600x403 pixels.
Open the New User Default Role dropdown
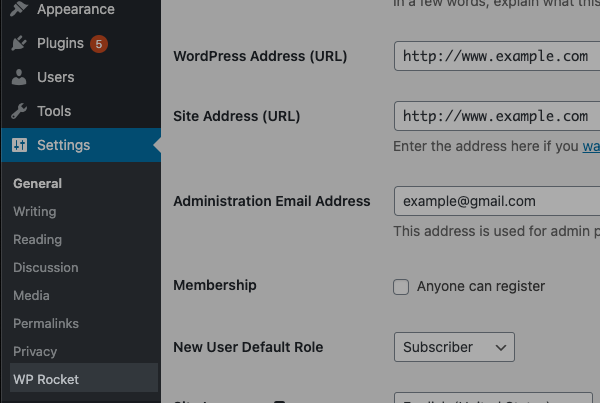pos(454,347)
